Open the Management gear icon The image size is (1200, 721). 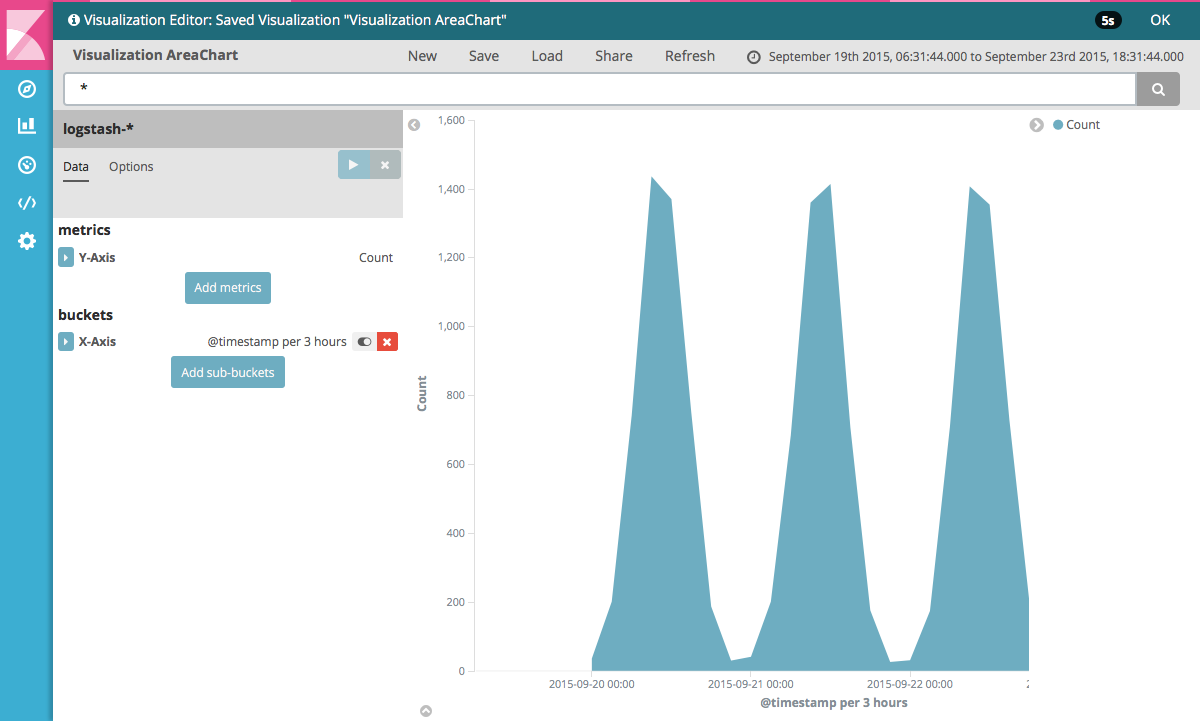[27, 241]
